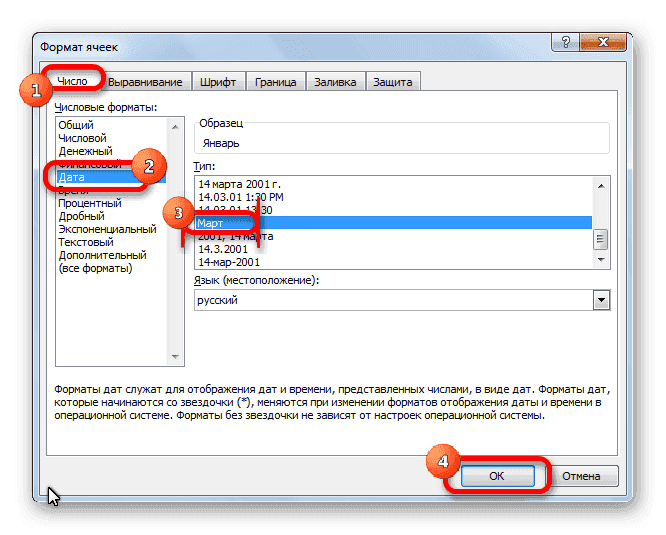This screenshot has width=666, height=535.
Task: Open the Граница tab
Action: coord(276,82)
